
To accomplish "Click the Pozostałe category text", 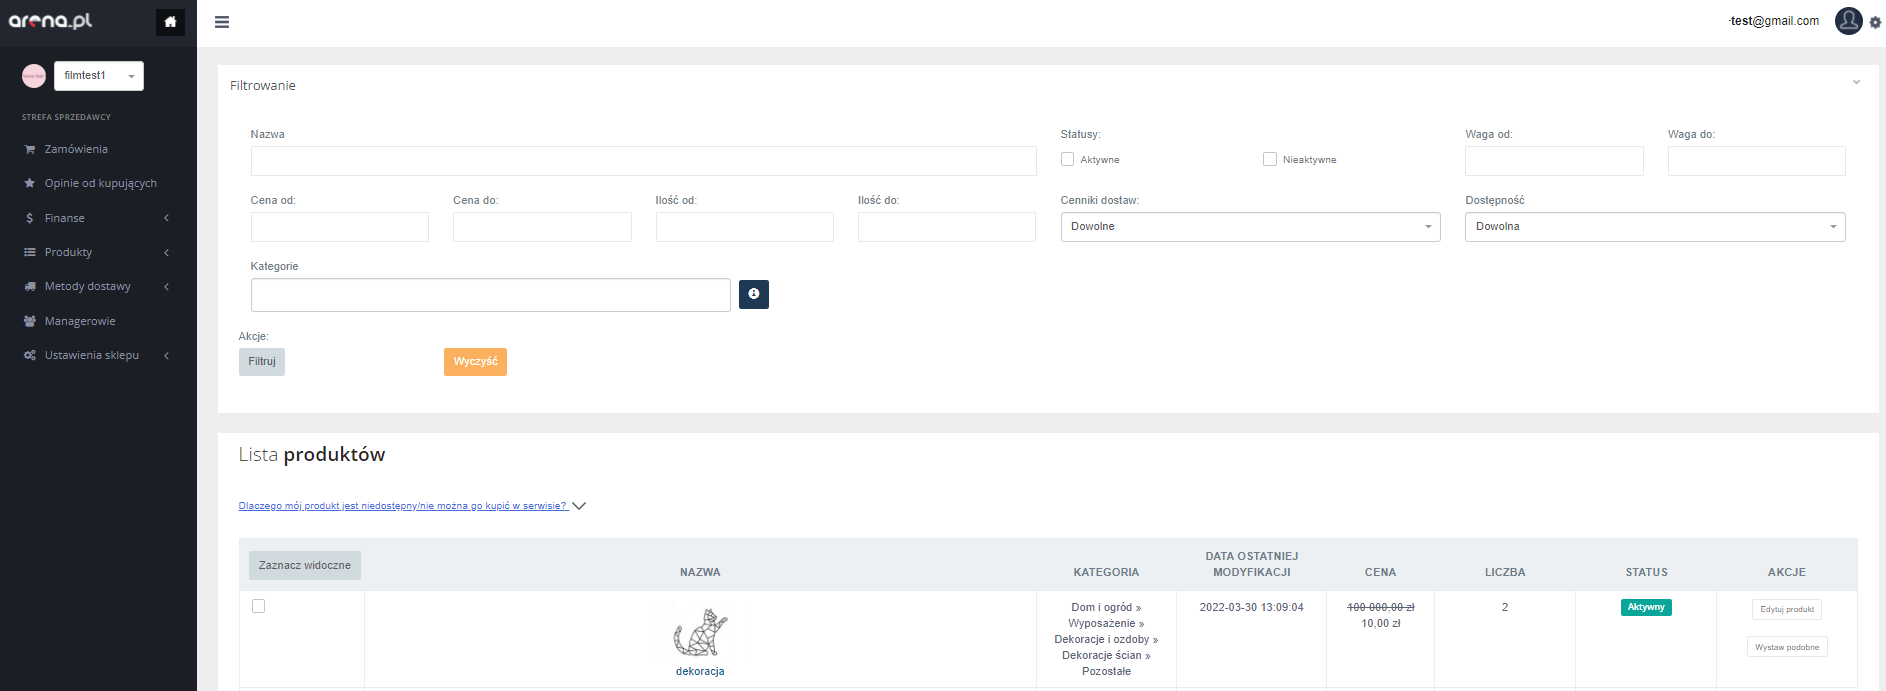I will (1106, 671).
